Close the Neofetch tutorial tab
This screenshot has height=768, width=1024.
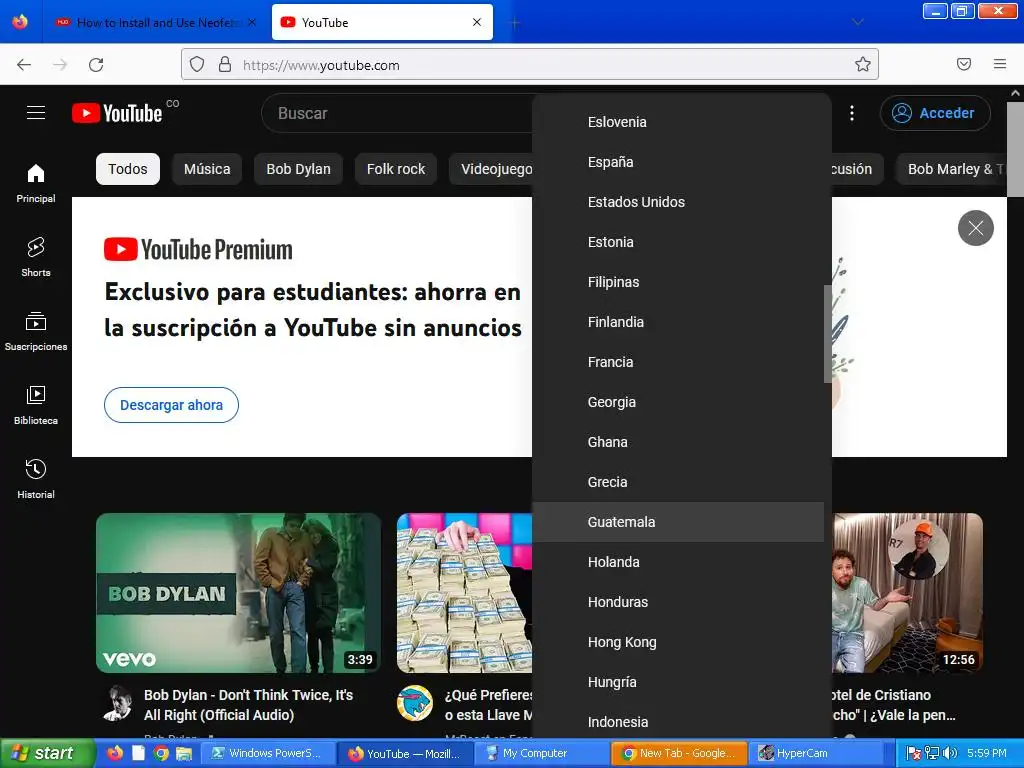click(252, 22)
